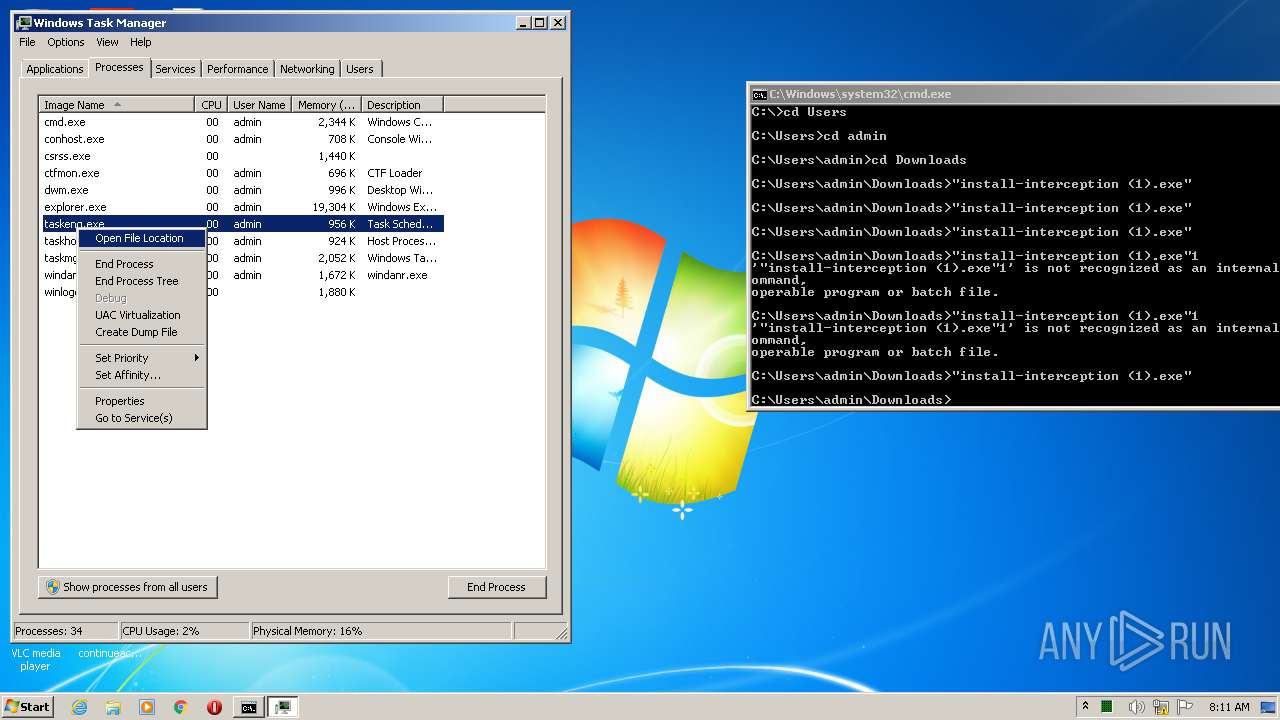Screen dimensions: 1280x720
Task: Launch Windows Media Player from taskbar
Action: click(x=147, y=707)
